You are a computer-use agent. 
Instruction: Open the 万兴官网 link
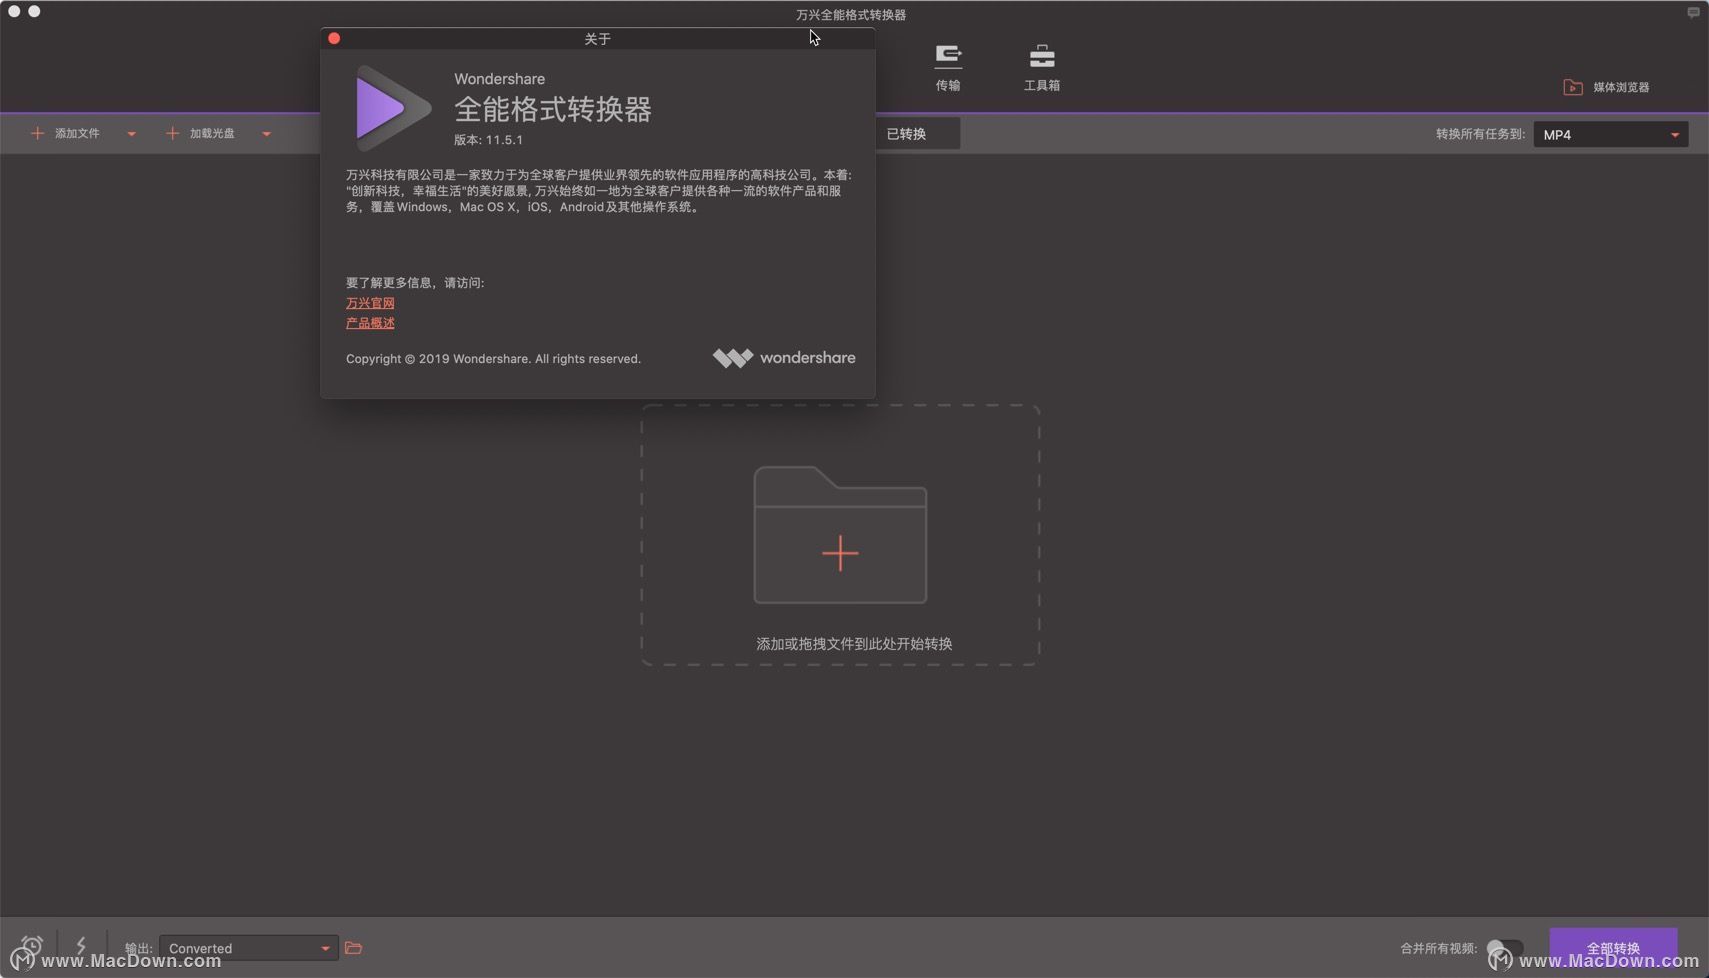pyautogui.click(x=370, y=303)
